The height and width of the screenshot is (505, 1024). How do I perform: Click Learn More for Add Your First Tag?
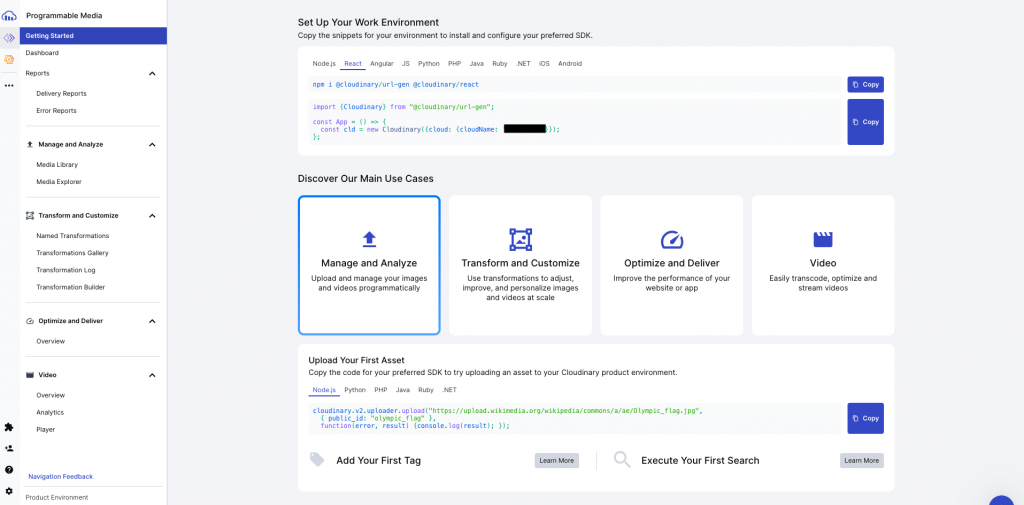tap(556, 461)
